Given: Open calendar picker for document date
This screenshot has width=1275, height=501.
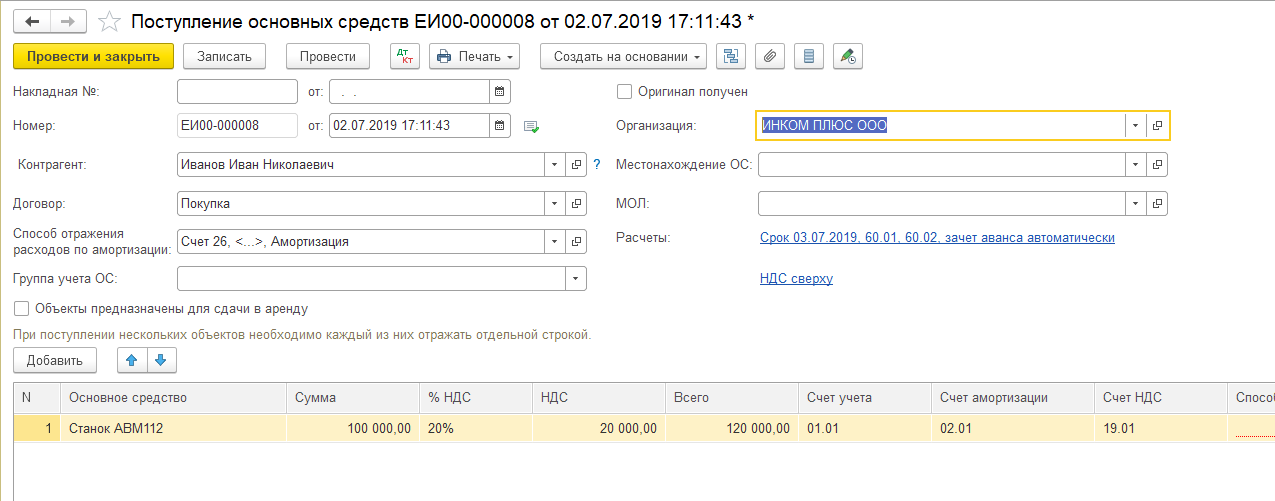Looking at the screenshot, I should point(499,125).
